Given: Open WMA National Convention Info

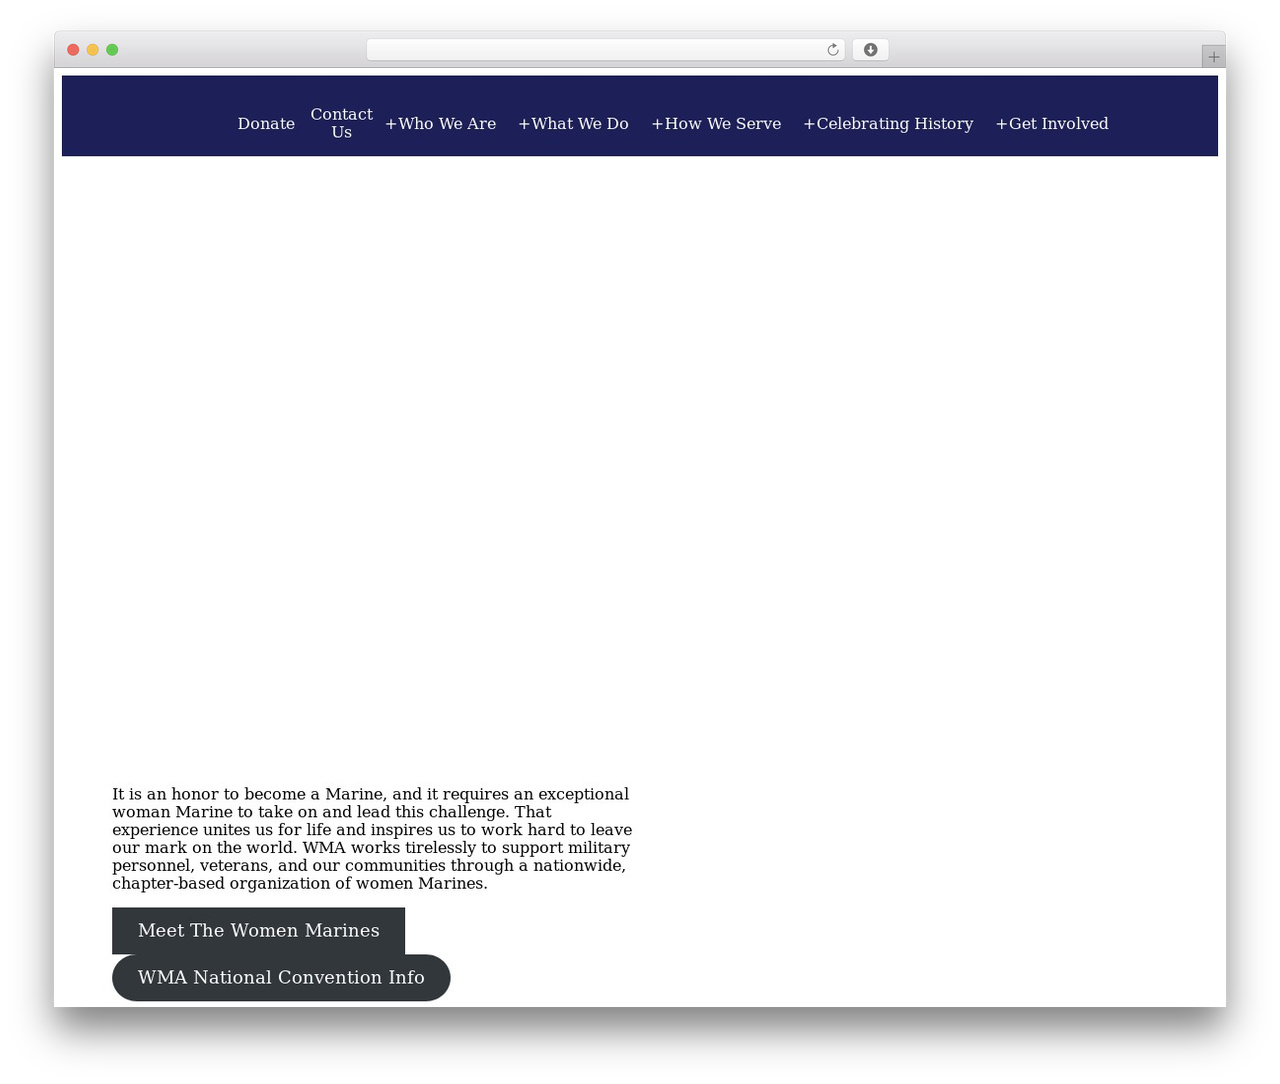Looking at the screenshot, I should [x=281, y=978].
